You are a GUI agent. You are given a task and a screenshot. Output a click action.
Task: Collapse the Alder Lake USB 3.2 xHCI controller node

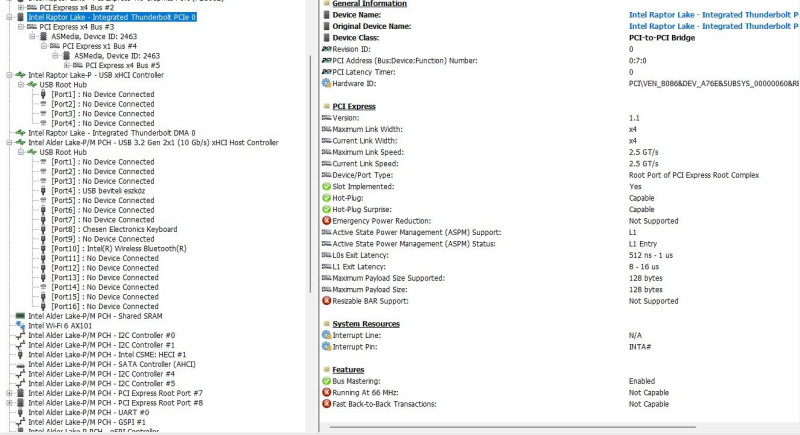pyautogui.click(x=9, y=143)
